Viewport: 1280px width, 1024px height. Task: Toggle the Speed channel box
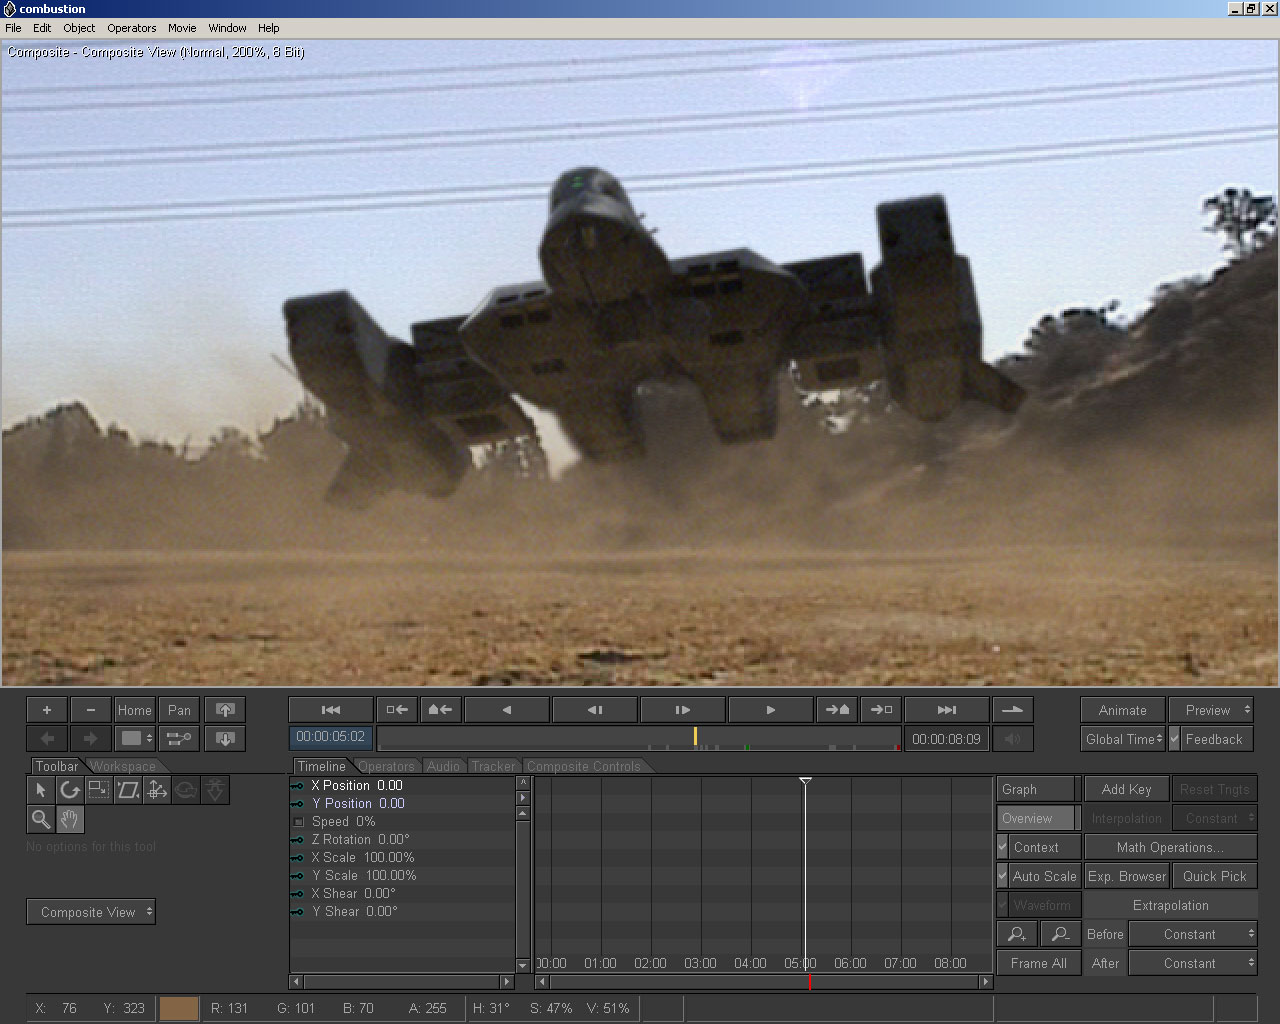[x=298, y=822]
